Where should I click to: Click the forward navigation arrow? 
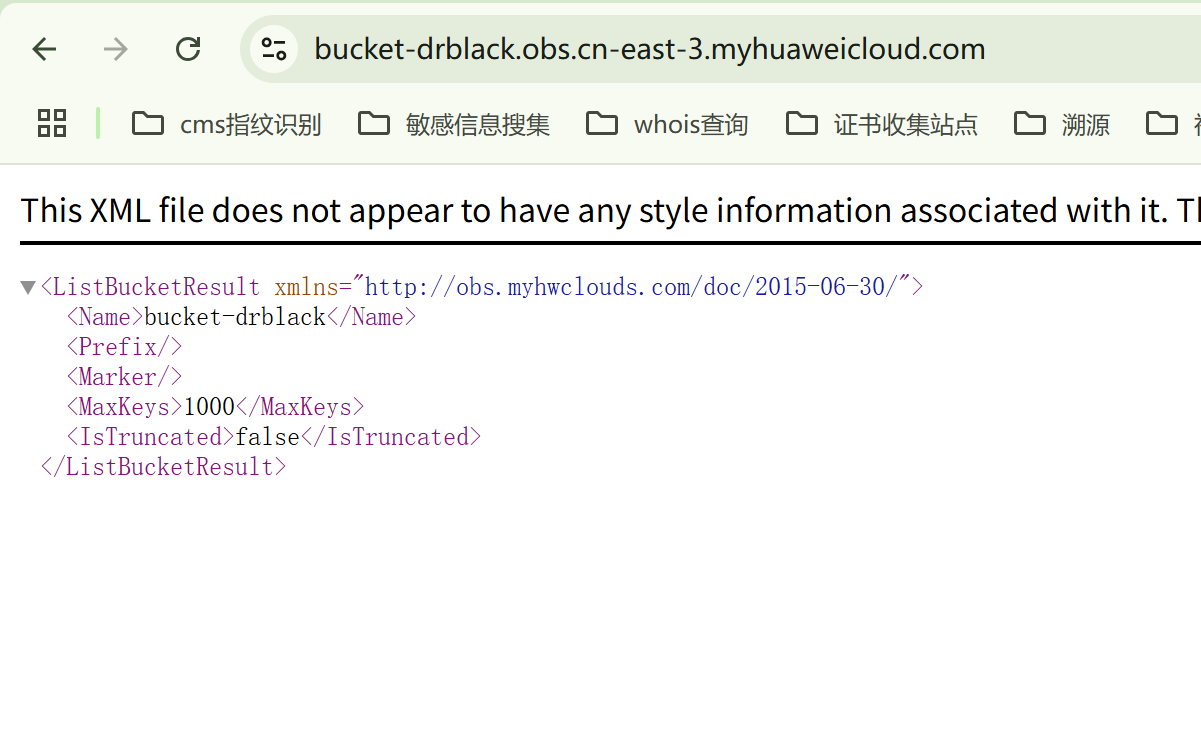pos(116,49)
